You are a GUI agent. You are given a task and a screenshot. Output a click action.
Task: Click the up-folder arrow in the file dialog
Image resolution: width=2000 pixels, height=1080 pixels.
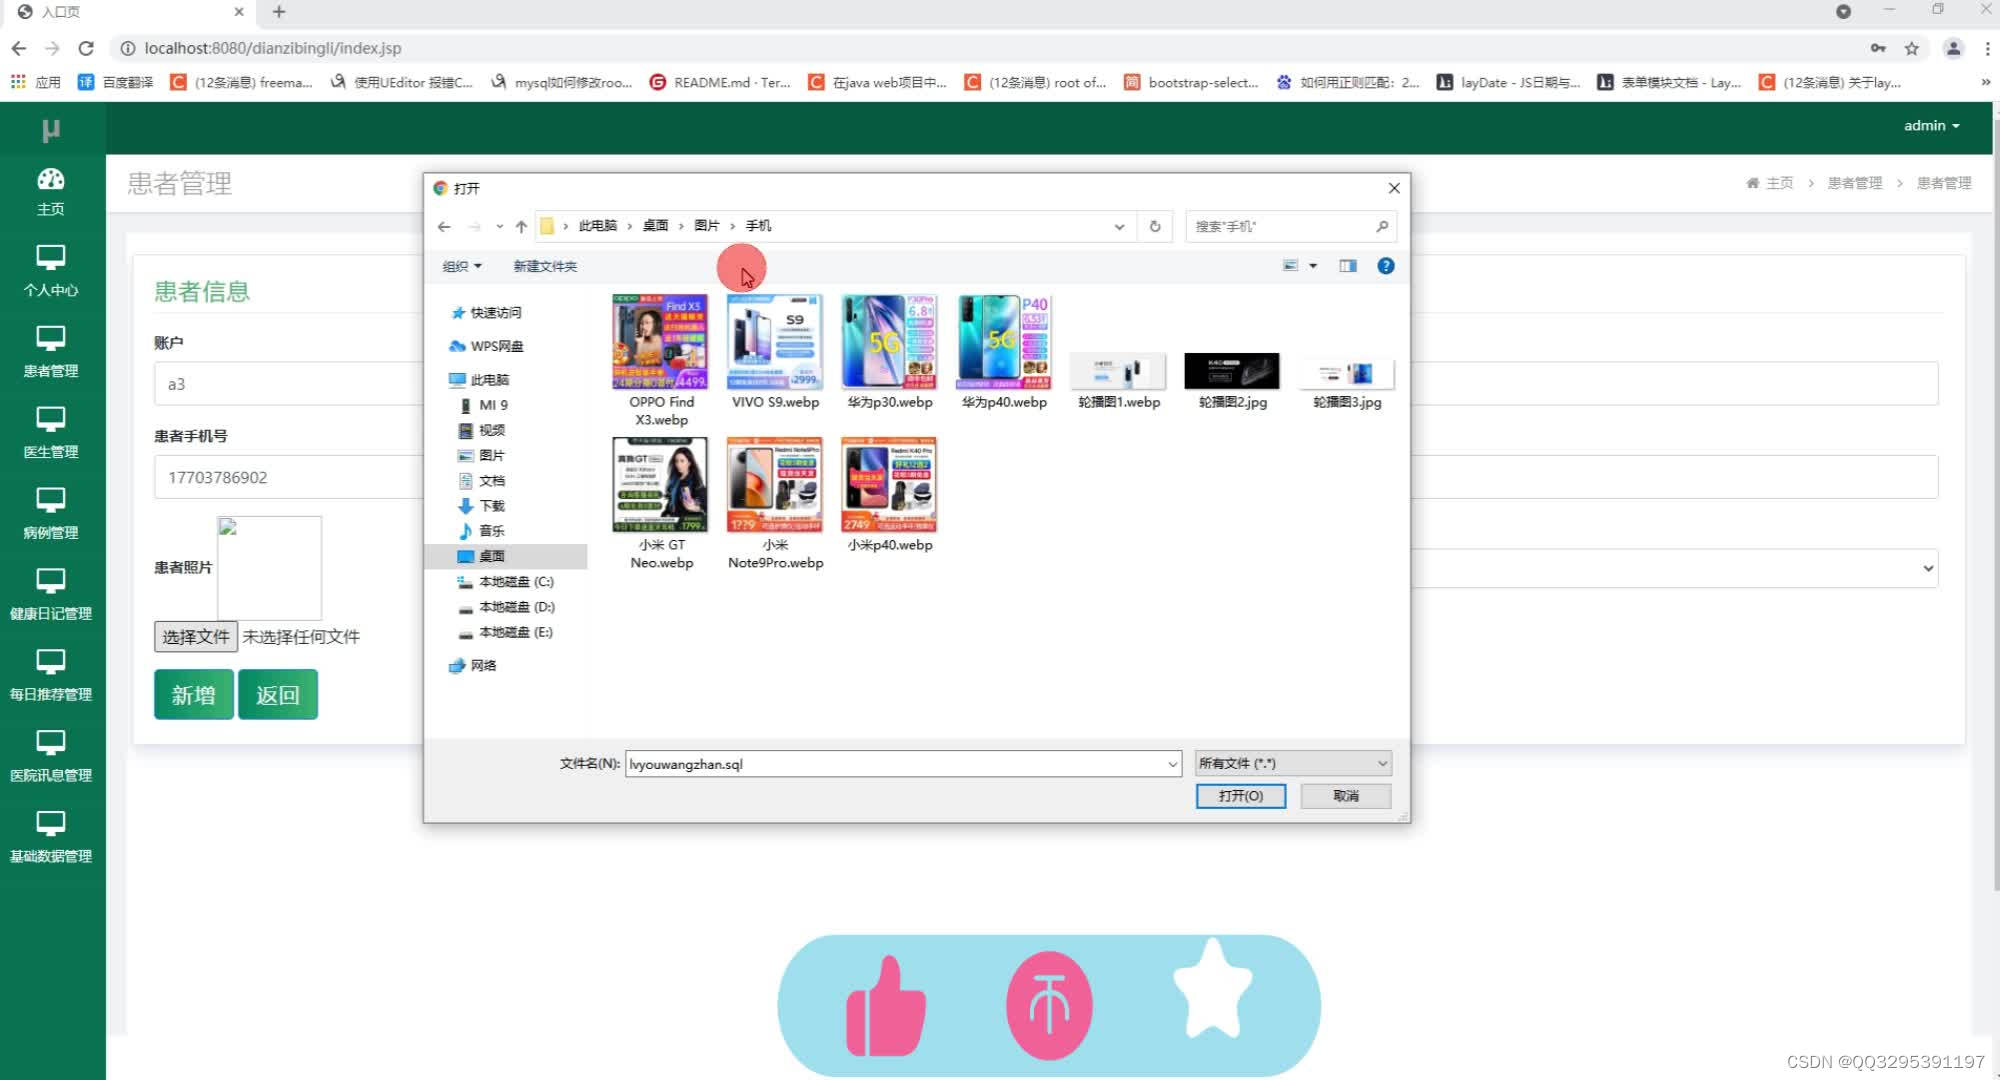521,227
